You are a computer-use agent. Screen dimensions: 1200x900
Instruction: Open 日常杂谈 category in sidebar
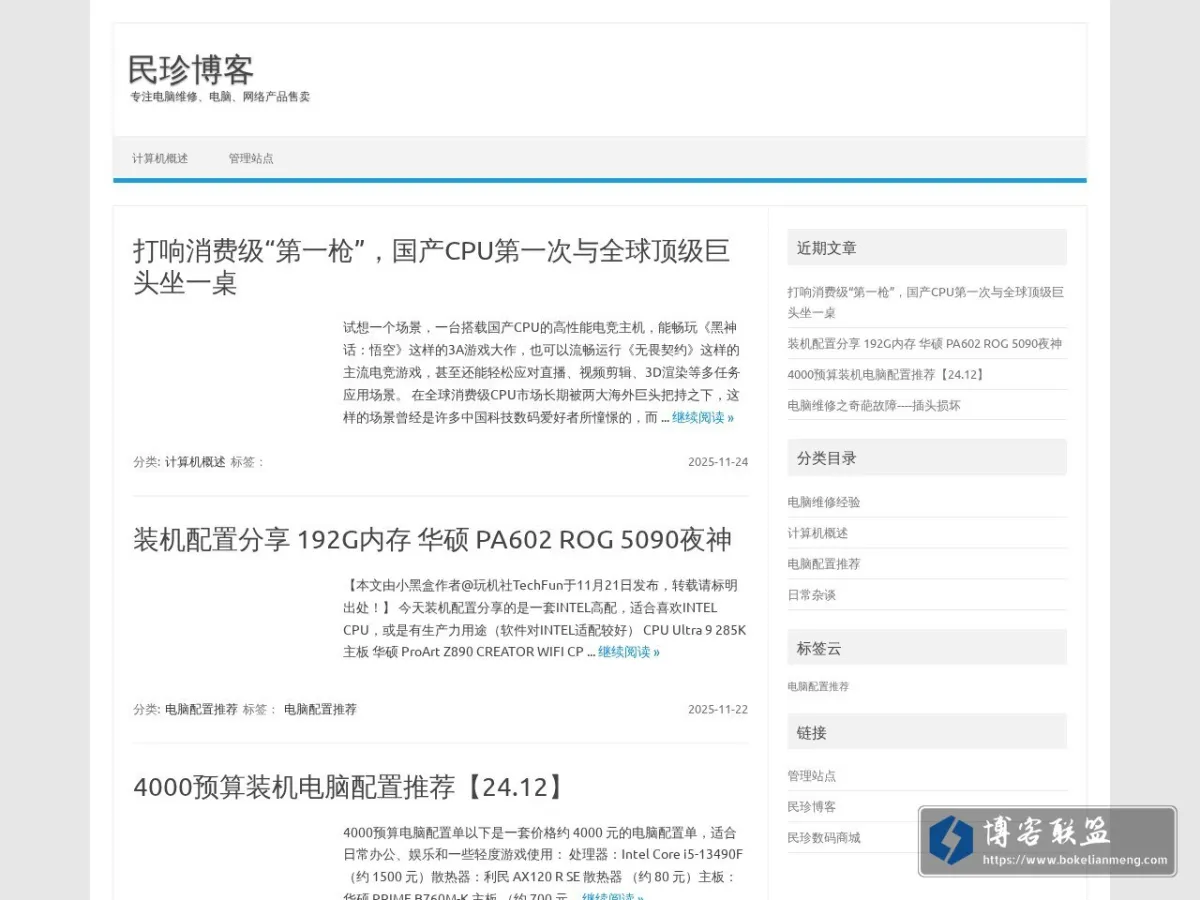[812, 595]
